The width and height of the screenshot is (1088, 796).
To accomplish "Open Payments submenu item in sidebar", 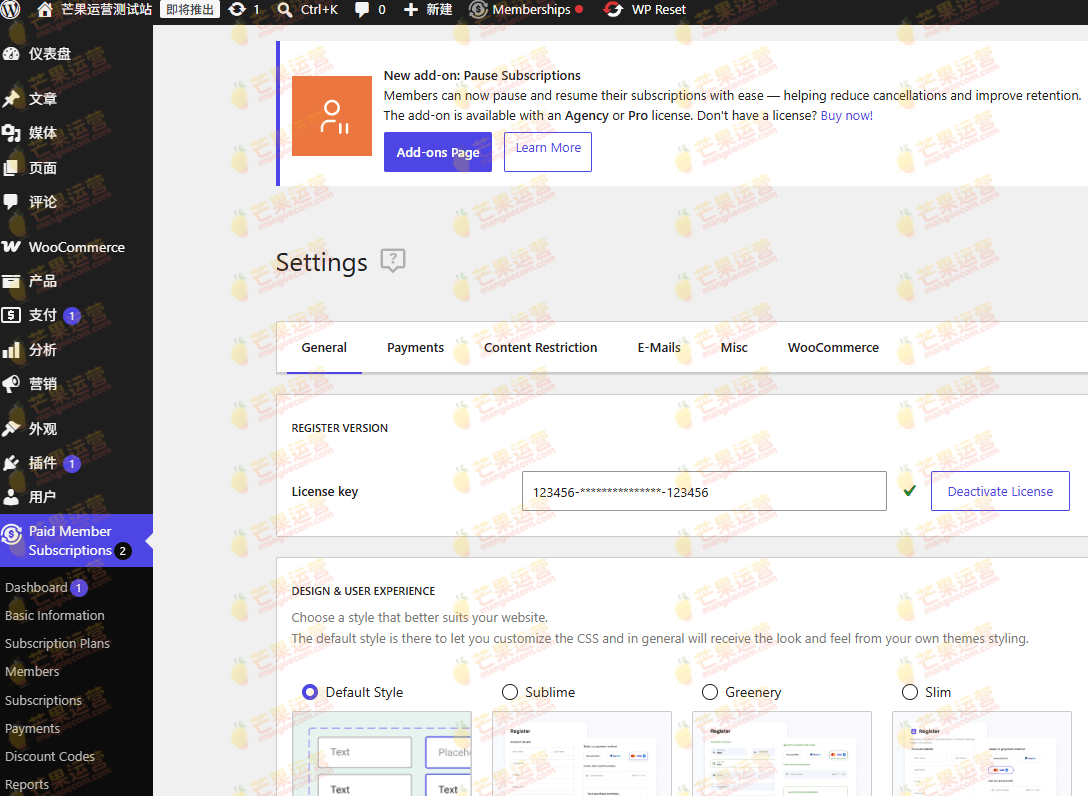I will (x=33, y=729).
